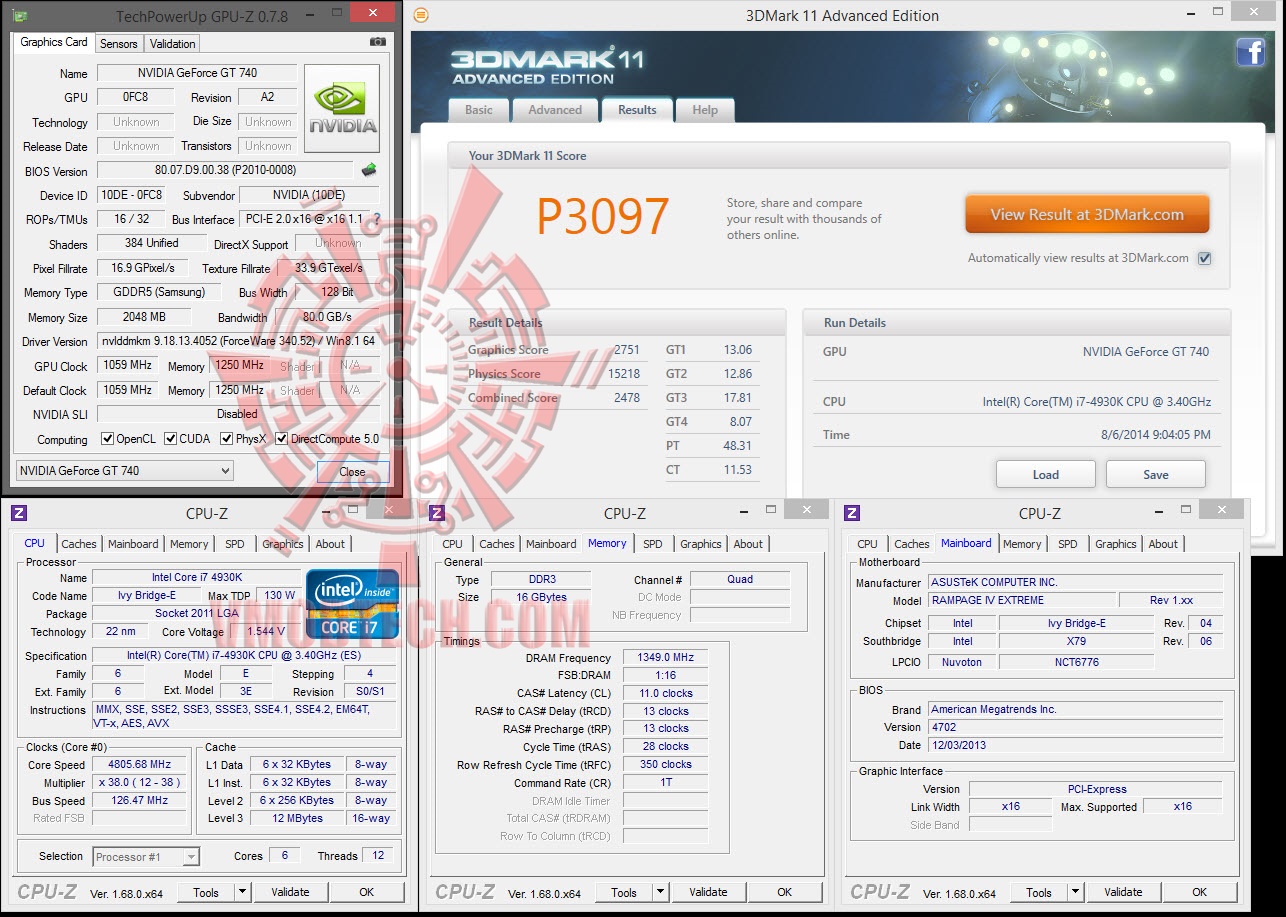Screen dimensions: 1286x917
Task: Click the Southbridge value X79
Action: [1075, 641]
